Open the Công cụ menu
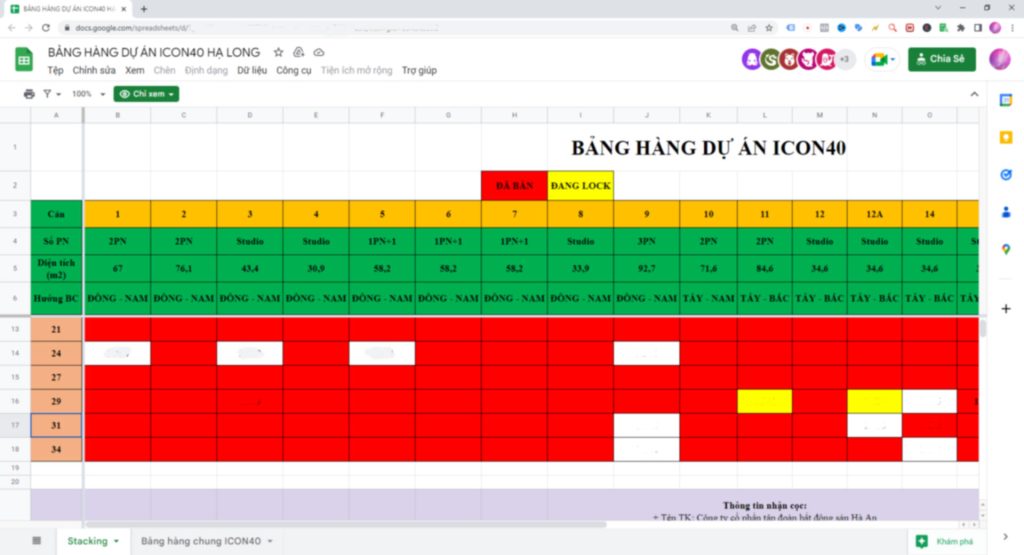This screenshot has height=555, width=1024. [x=293, y=71]
